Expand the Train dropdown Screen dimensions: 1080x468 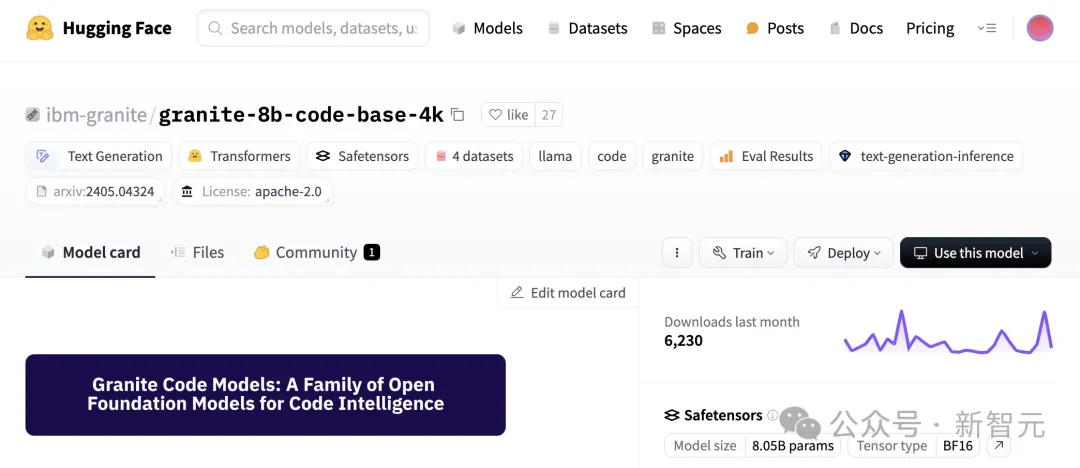coord(743,253)
